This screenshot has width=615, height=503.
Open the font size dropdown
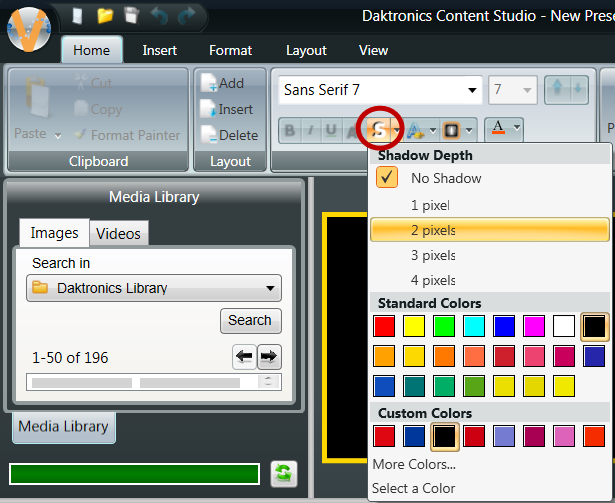tap(528, 90)
